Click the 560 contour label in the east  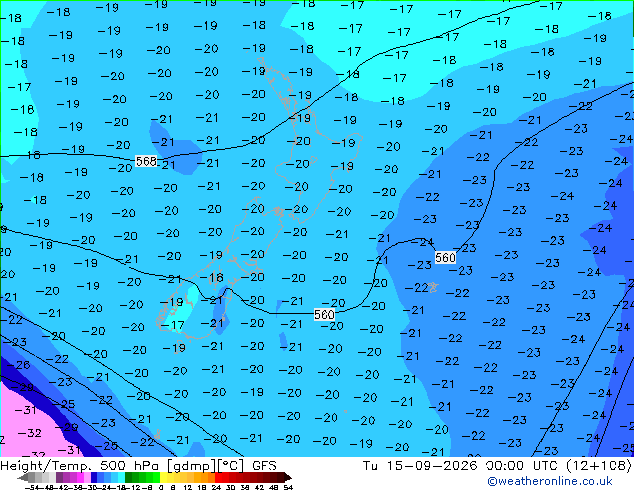(445, 257)
